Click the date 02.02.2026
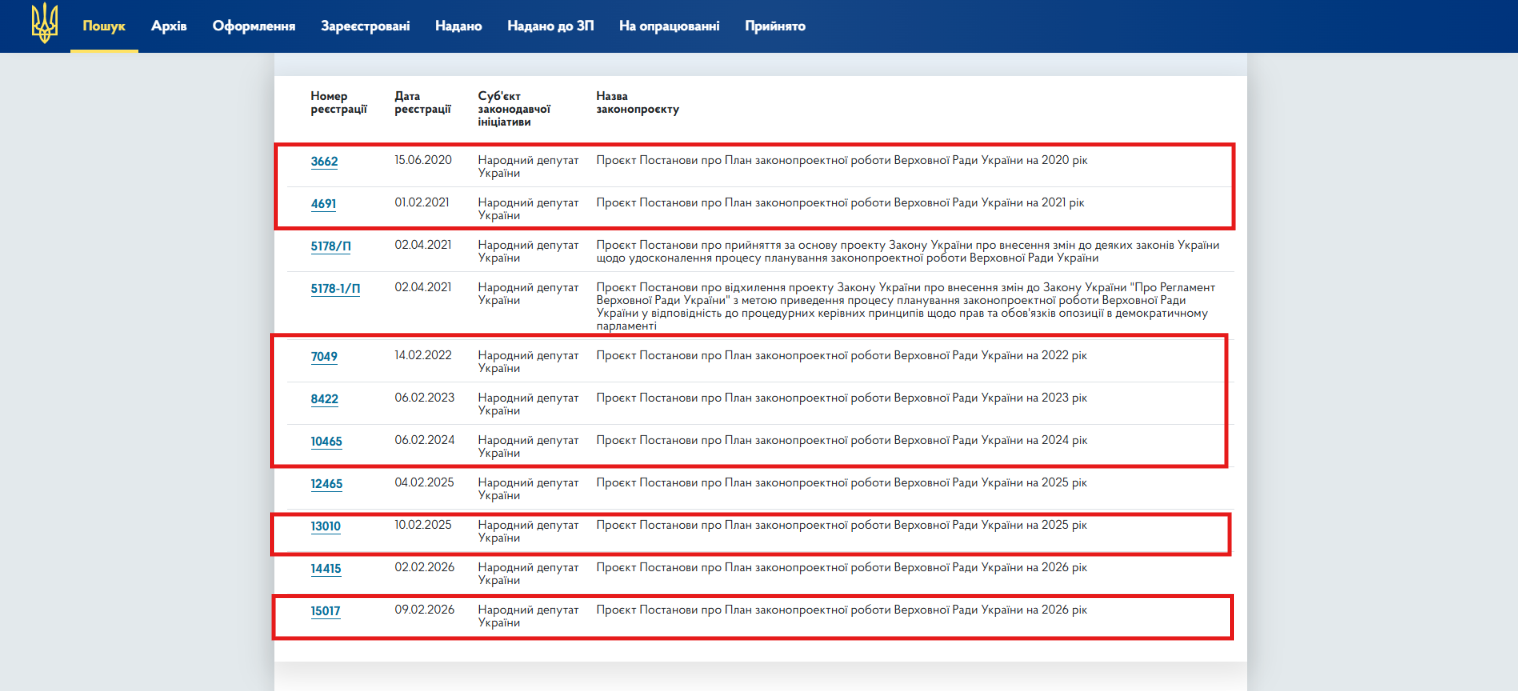Viewport: 1518px width, 692px height. 425,567
